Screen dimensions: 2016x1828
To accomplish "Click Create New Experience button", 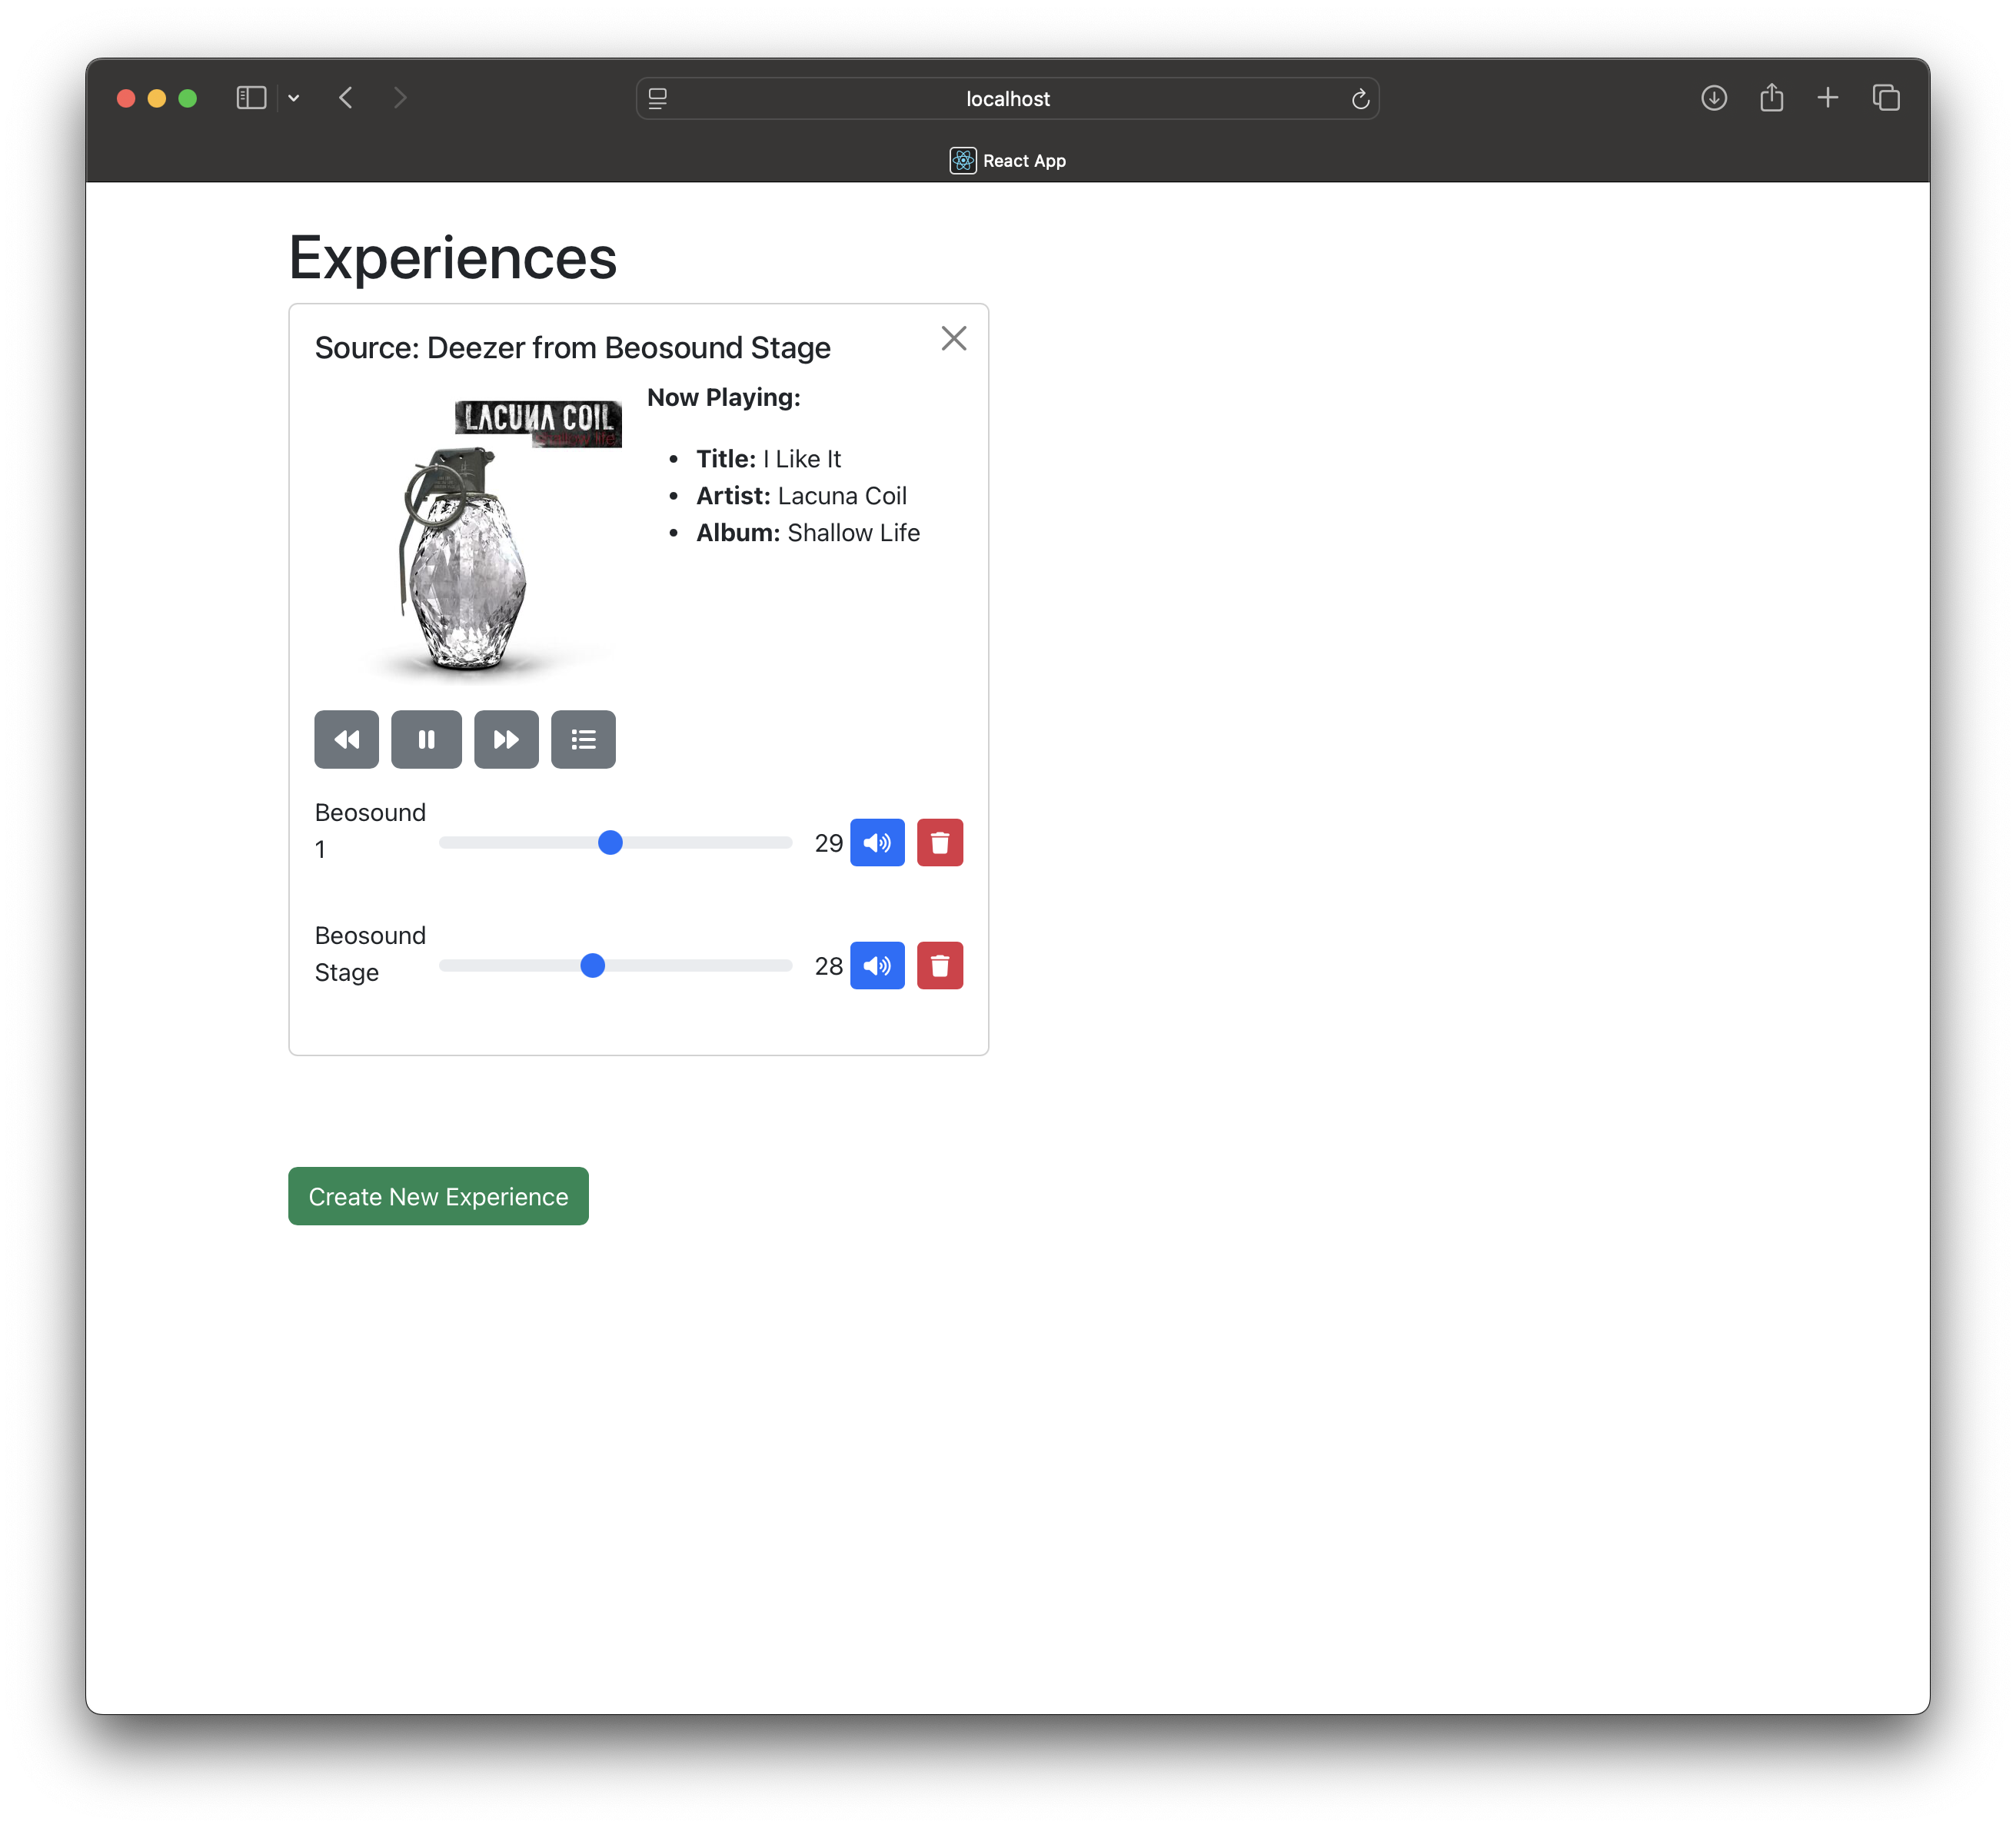I will coord(438,1196).
